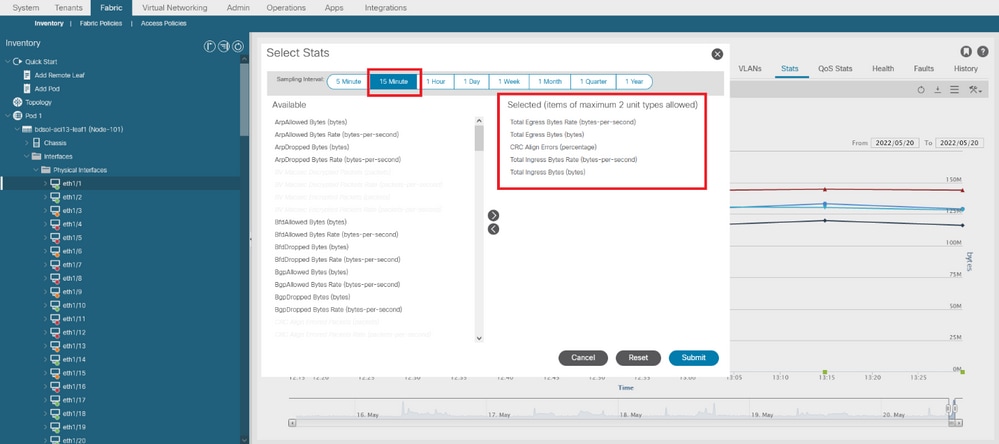Open Access Policies submenu

[164, 23]
